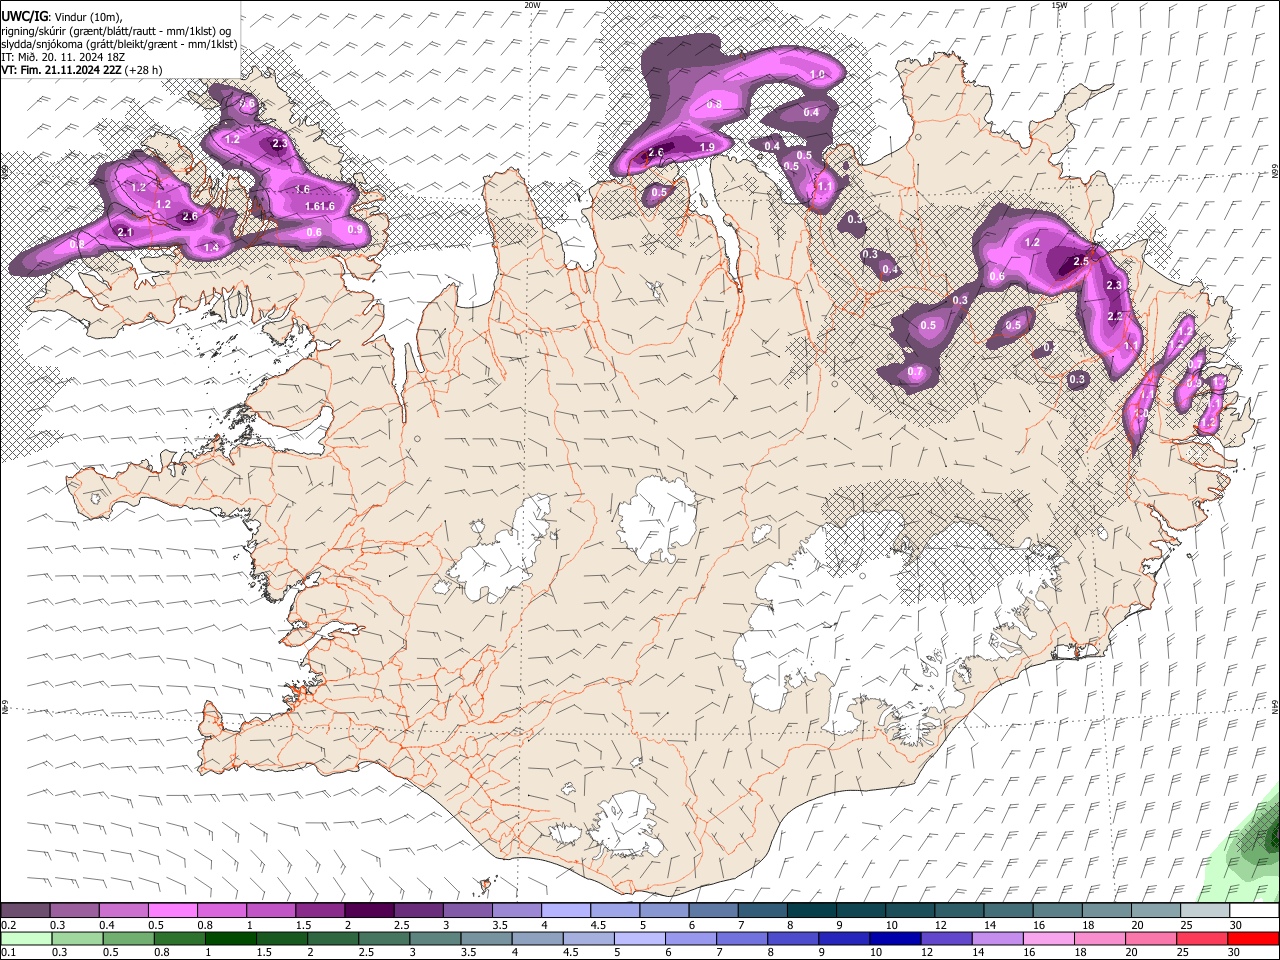The height and width of the screenshot is (960, 1280).
Task: Click the swatch between 1.5 and 2, upper scale
Action: coord(320,911)
